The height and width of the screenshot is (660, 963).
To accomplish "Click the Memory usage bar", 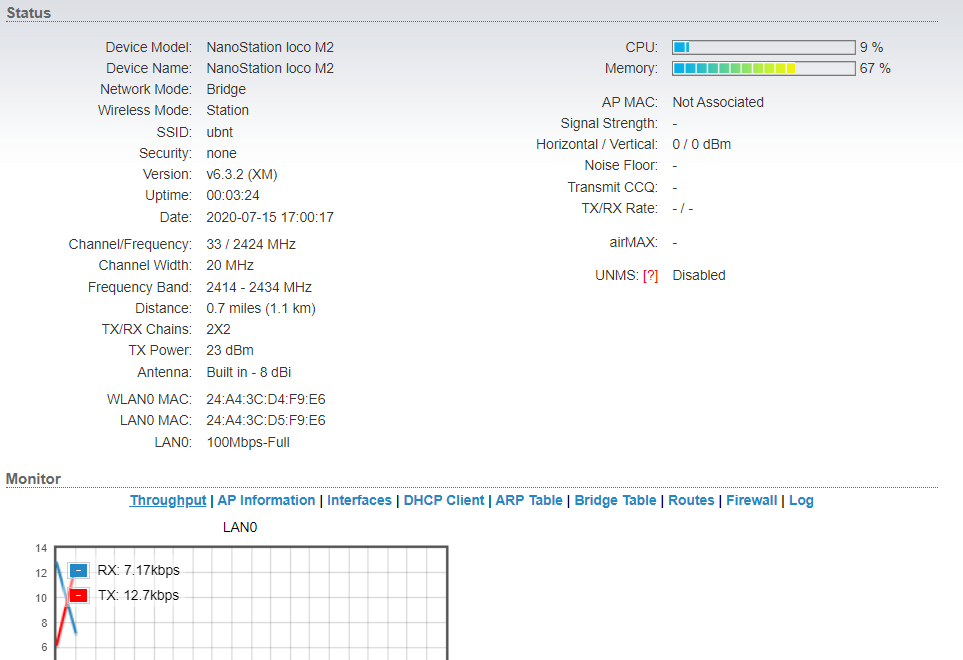I will point(763,69).
